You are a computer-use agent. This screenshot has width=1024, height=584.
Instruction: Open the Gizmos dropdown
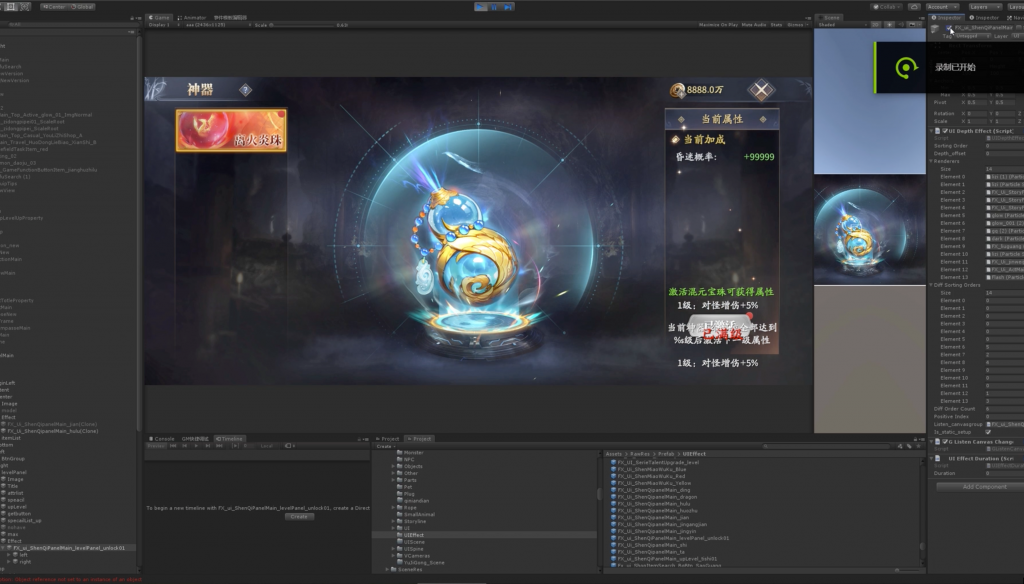click(x=797, y=25)
